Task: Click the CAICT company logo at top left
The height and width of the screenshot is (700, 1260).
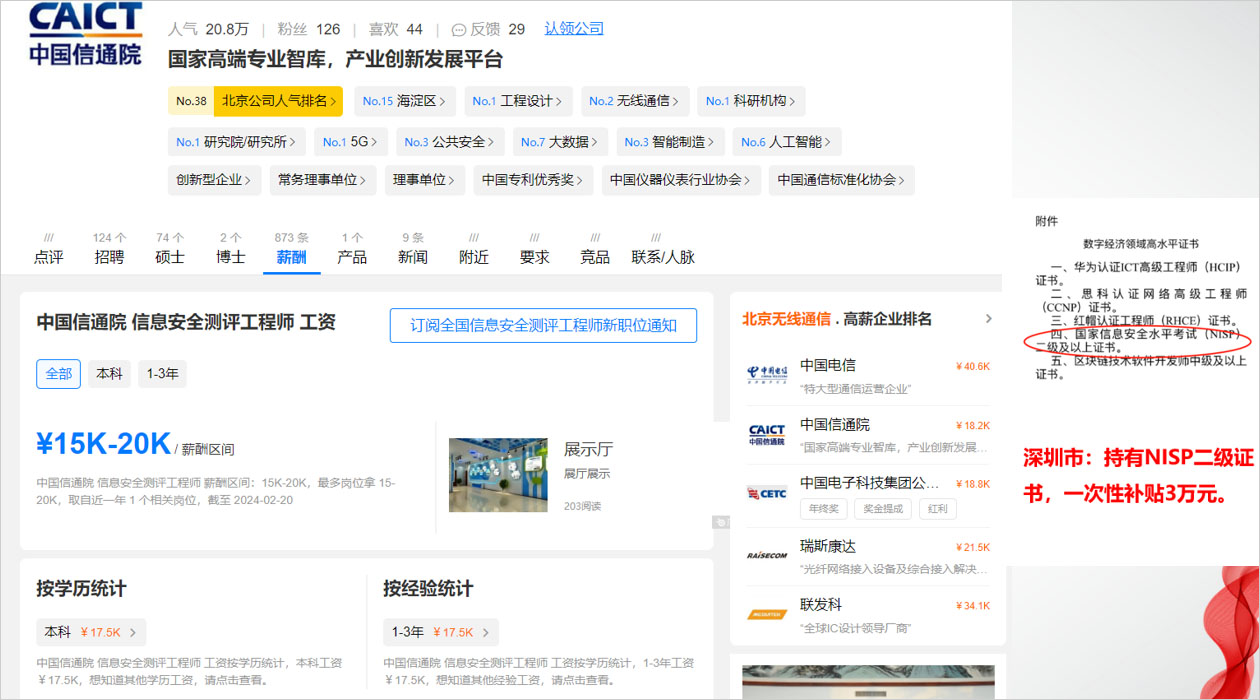Action: 86,35
